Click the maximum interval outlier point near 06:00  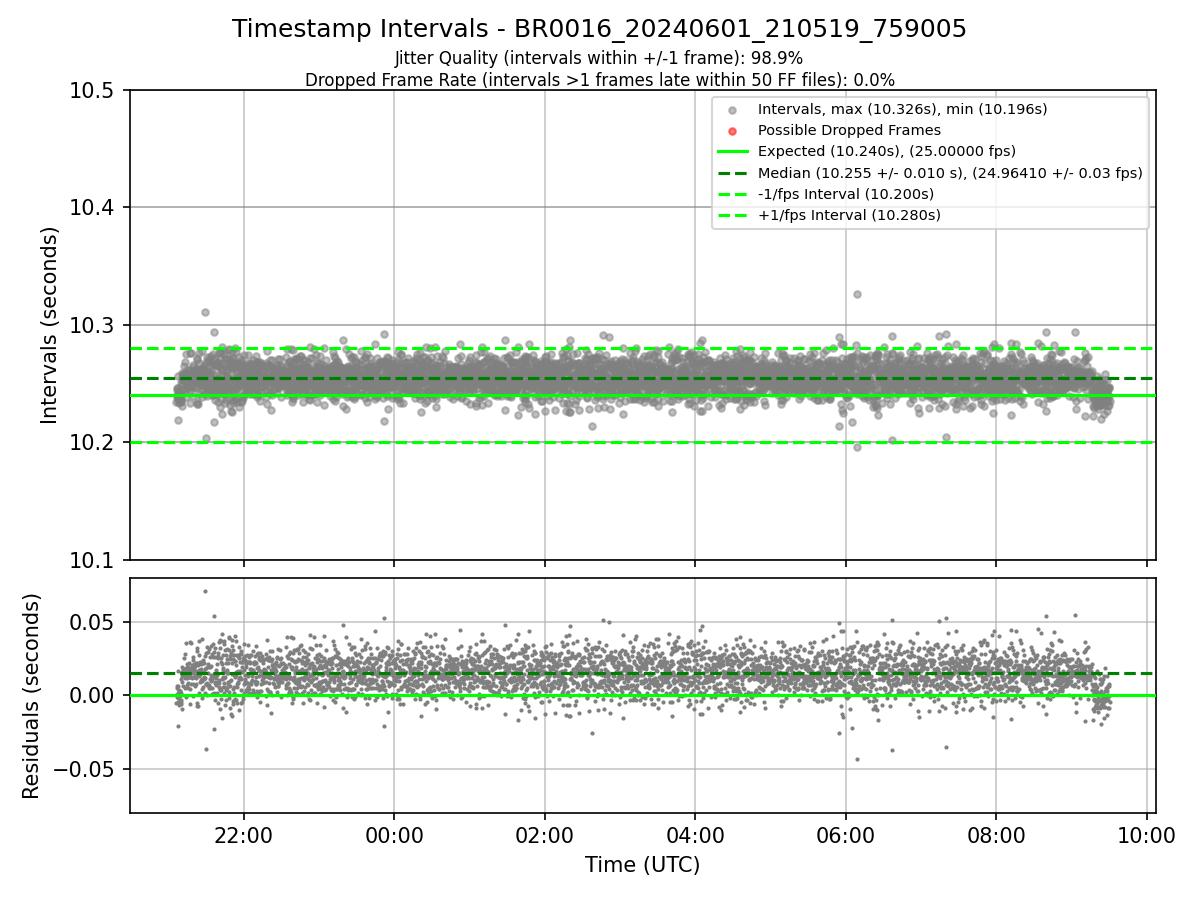(857, 294)
